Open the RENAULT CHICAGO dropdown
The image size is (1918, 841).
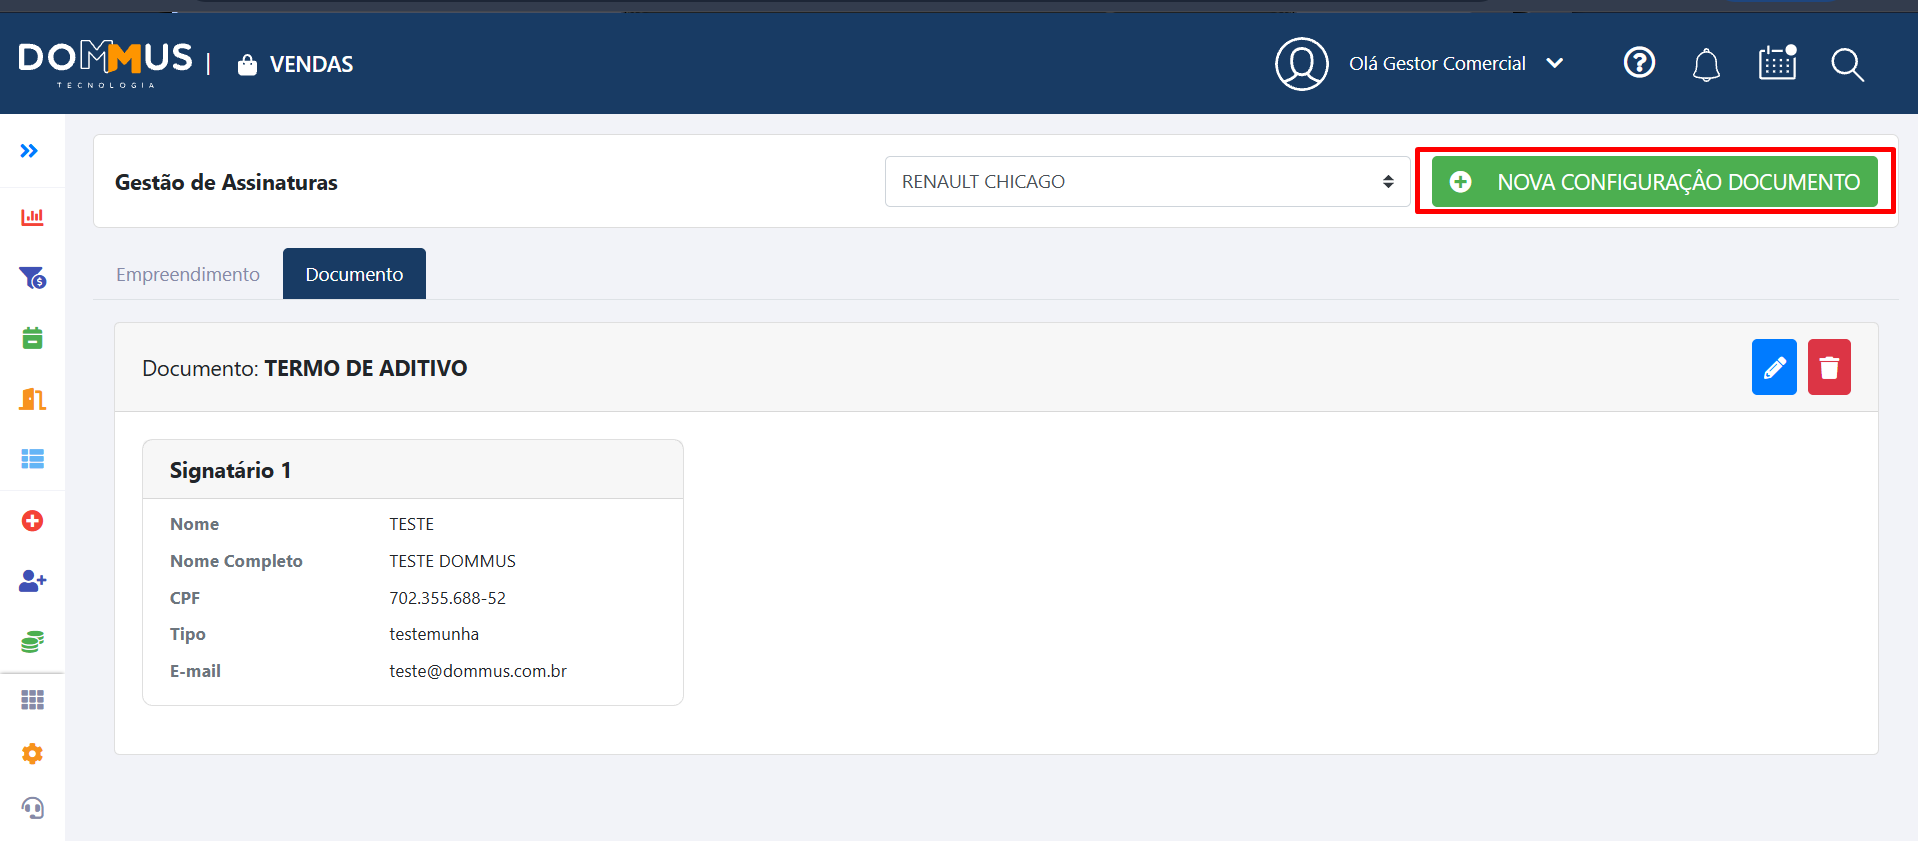coord(1147,181)
